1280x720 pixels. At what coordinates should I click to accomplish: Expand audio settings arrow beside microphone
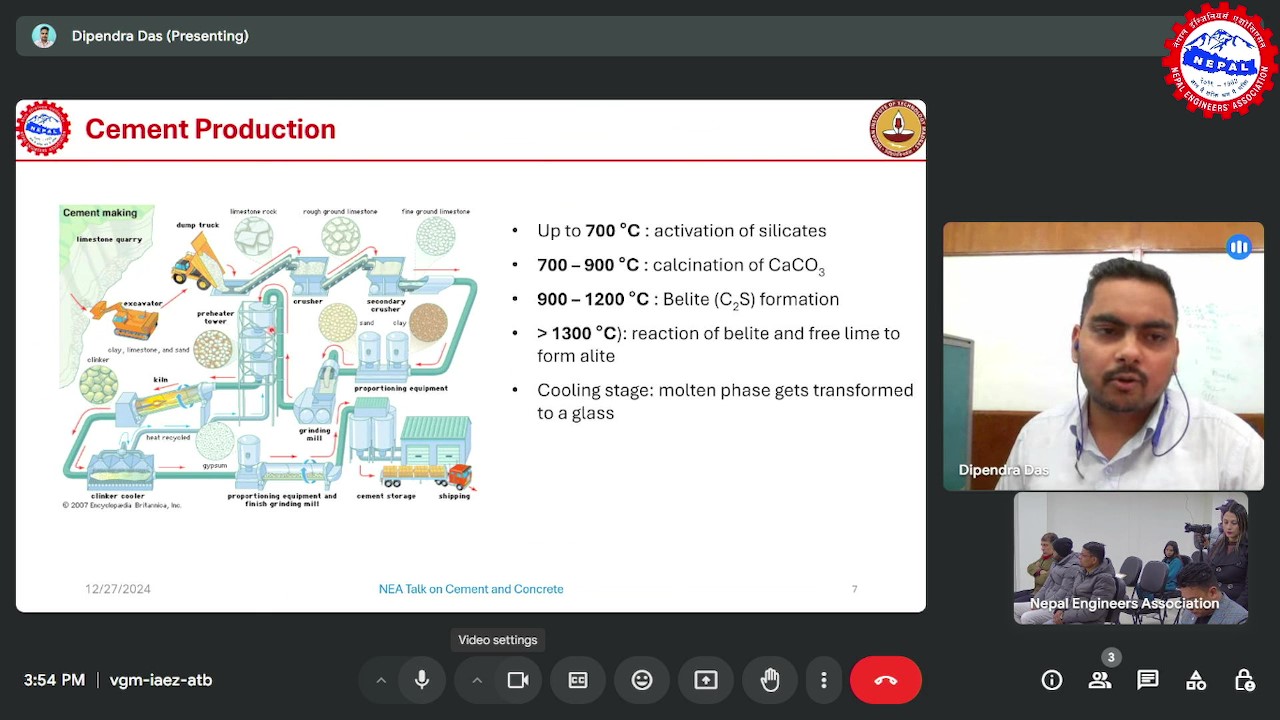tap(381, 680)
